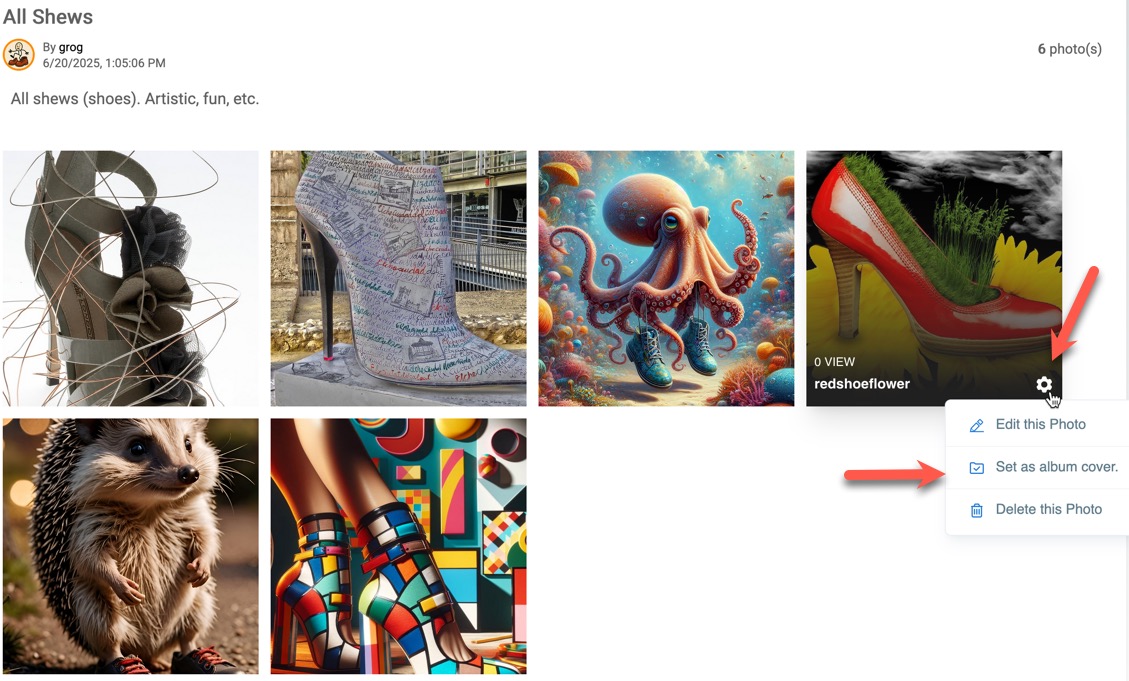Open the hedgehog in sneakers photo
Screen dimensions: 1129x681
point(130,546)
